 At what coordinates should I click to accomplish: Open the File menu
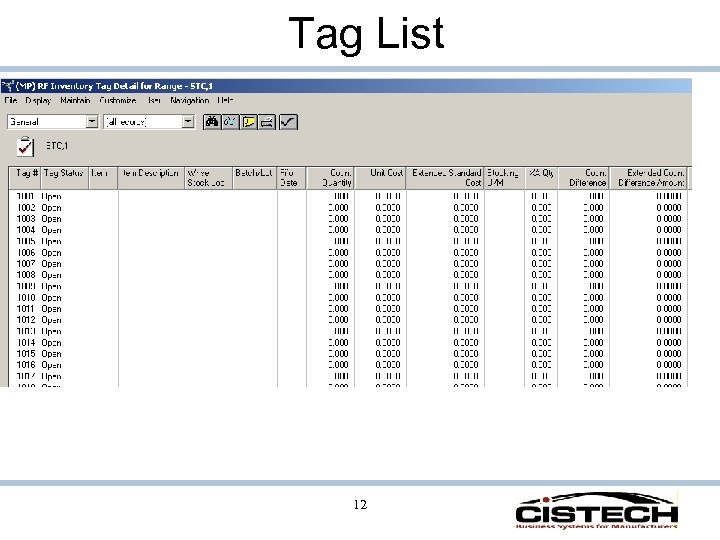[11, 100]
